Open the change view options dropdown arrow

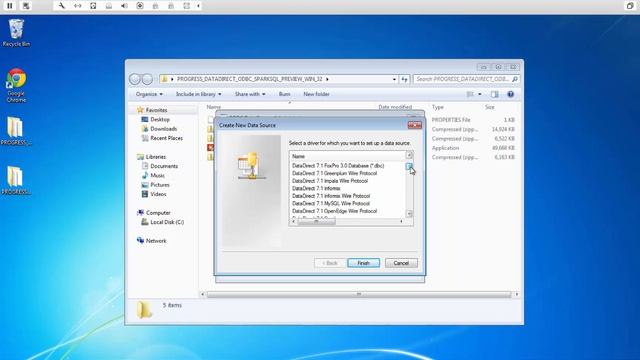(x=480, y=94)
